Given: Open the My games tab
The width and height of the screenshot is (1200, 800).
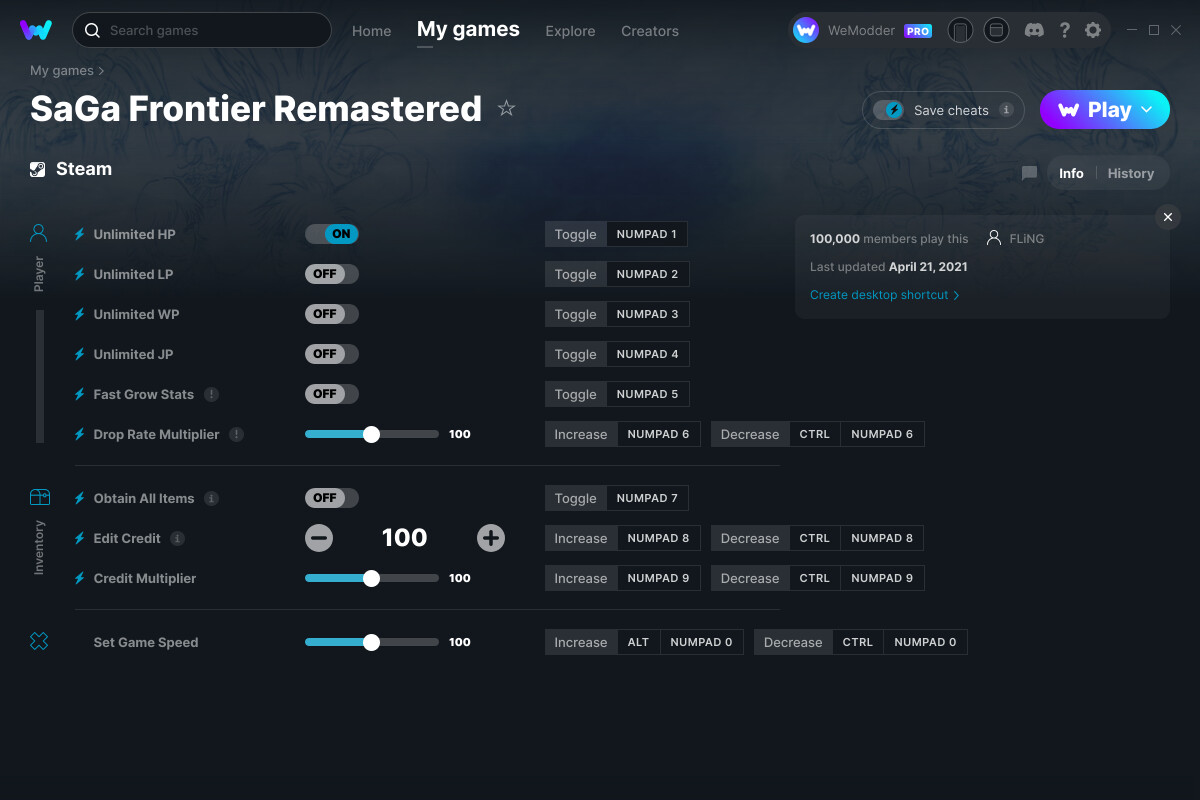Looking at the screenshot, I should click(x=468, y=30).
